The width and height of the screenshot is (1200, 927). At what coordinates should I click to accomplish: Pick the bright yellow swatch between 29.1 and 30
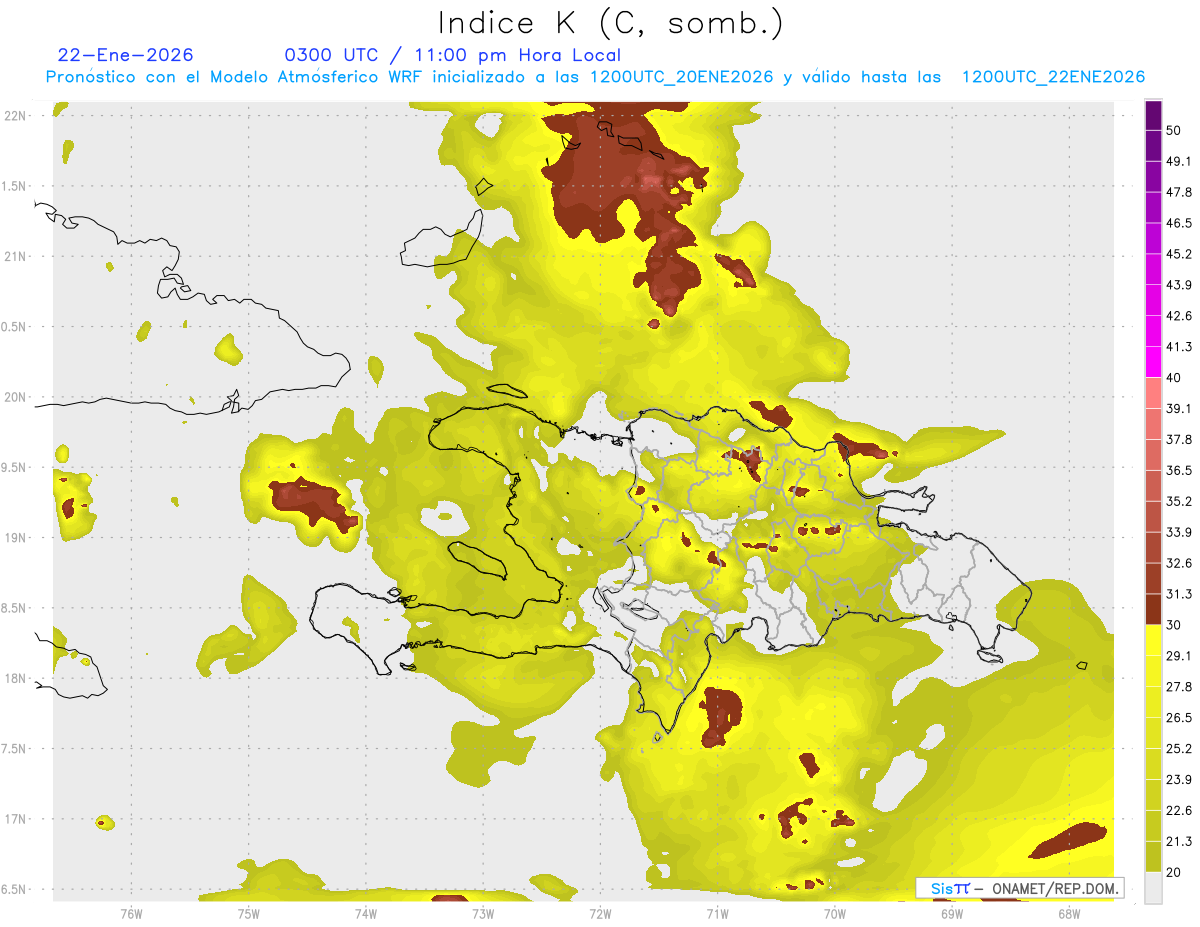[1153, 640]
